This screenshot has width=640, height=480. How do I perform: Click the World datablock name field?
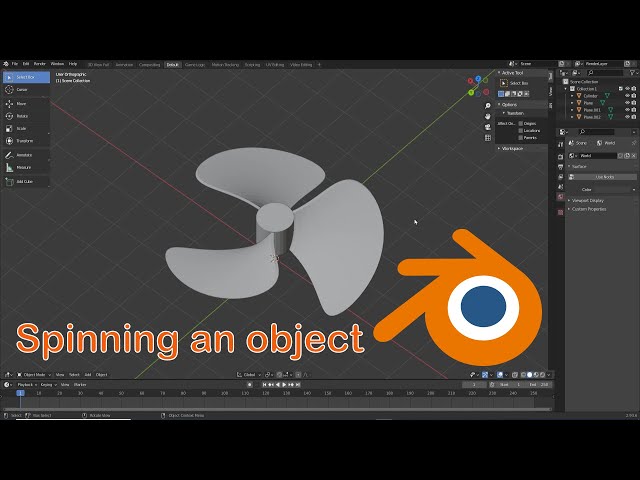click(598, 156)
